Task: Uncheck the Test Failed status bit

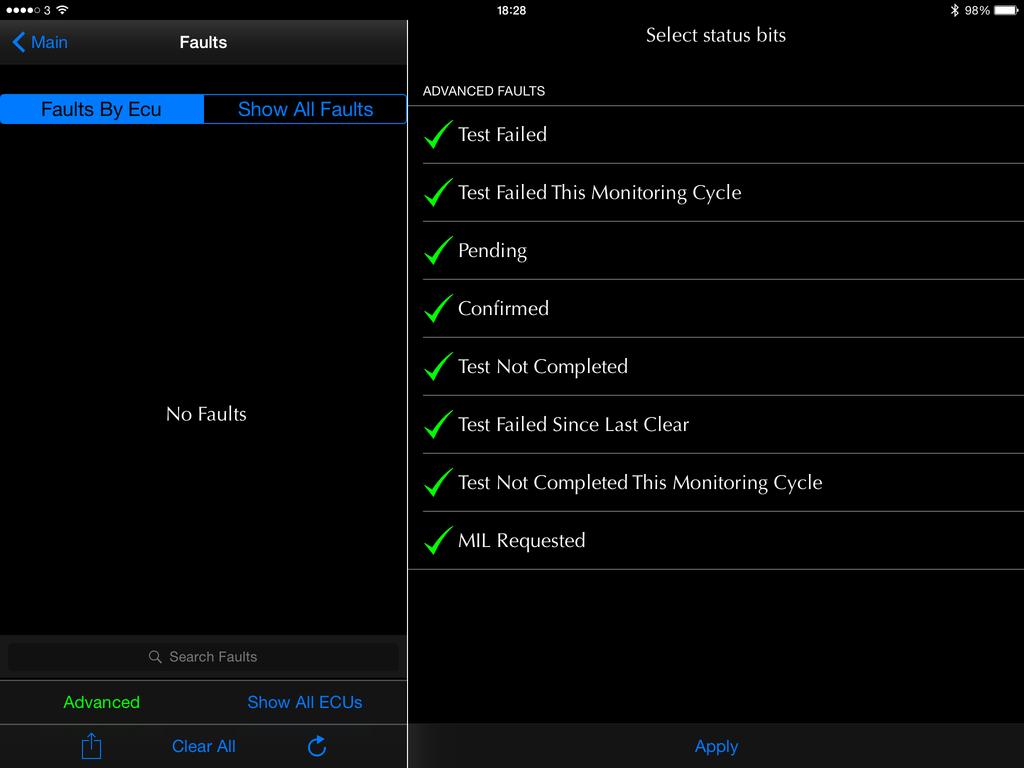Action: 438,135
